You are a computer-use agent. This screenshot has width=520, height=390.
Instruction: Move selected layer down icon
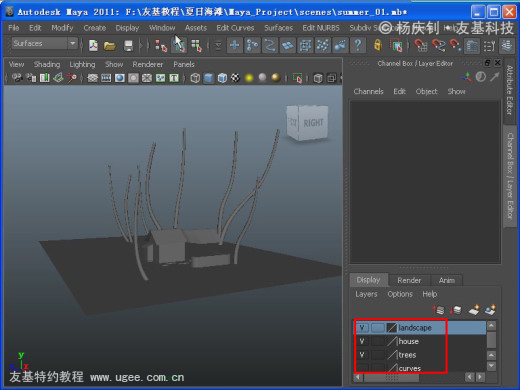click(x=456, y=310)
